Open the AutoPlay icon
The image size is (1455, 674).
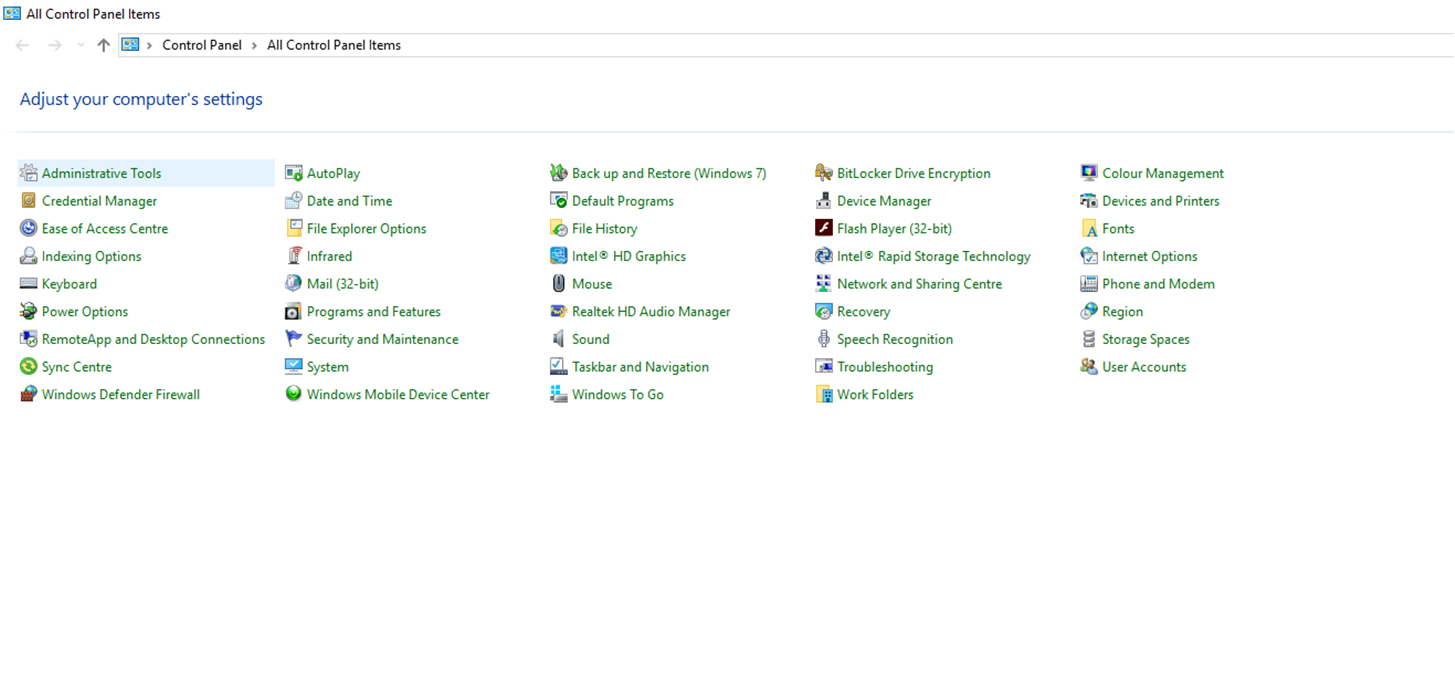coord(294,173)
